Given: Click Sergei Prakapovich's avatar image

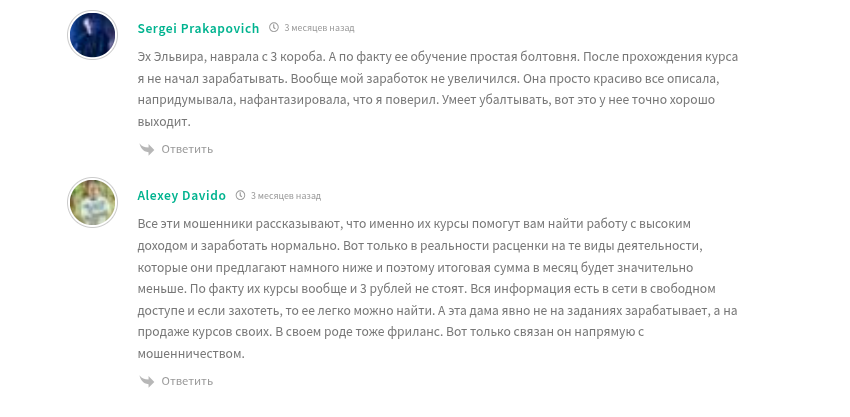Looking at the screenshot, I should tap(93, 35).
